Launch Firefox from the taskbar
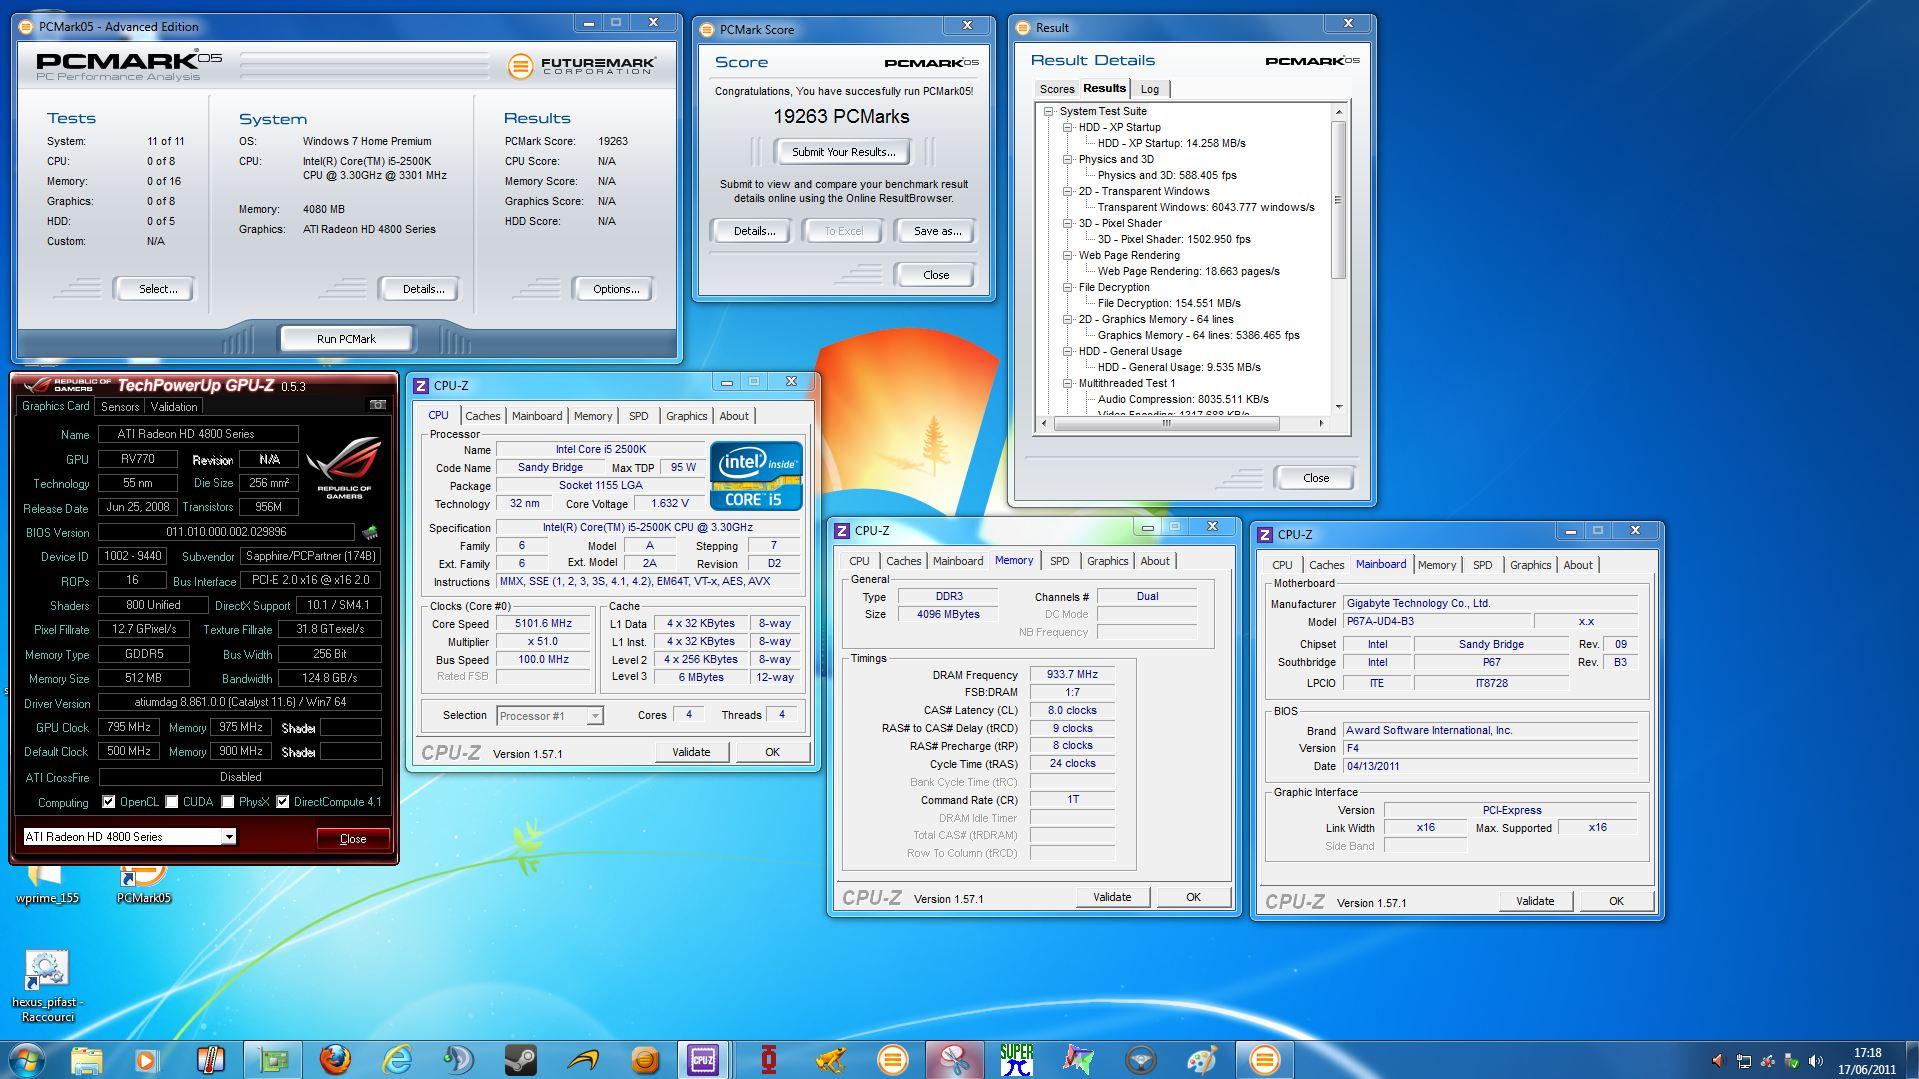Image resolution: width=1919 pixels, height=1079 pixels. tap(335, 1059)
